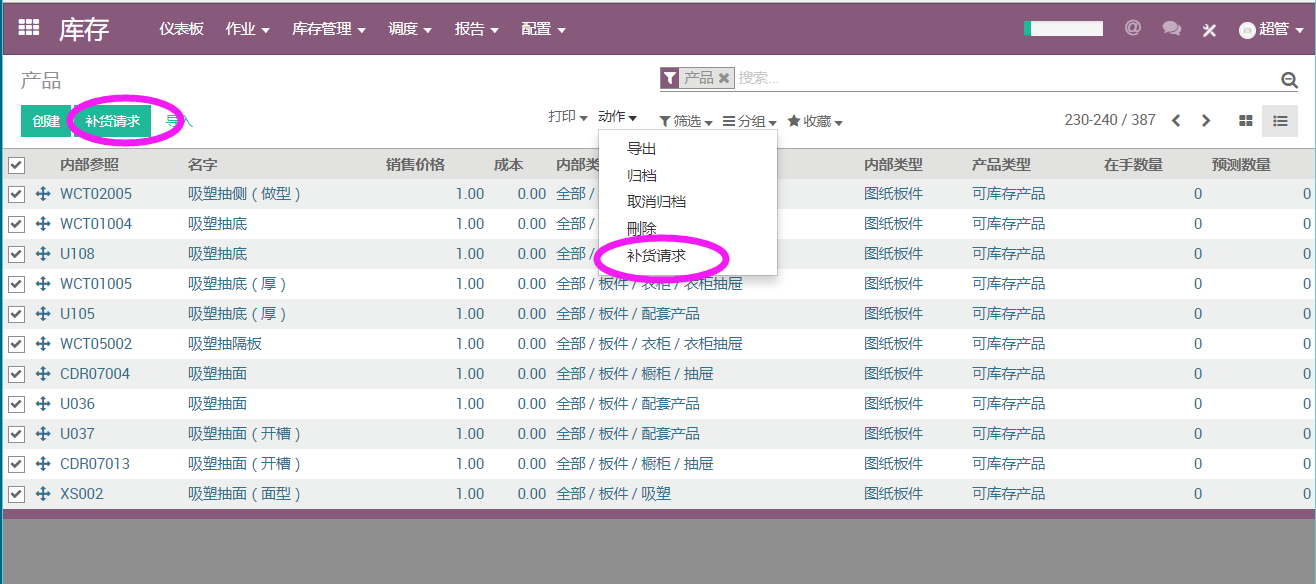Uncheck the WCT02005 row checkbox
Image resolution: width=1316 pixels, height=584 pixels.
click(16, 194)
